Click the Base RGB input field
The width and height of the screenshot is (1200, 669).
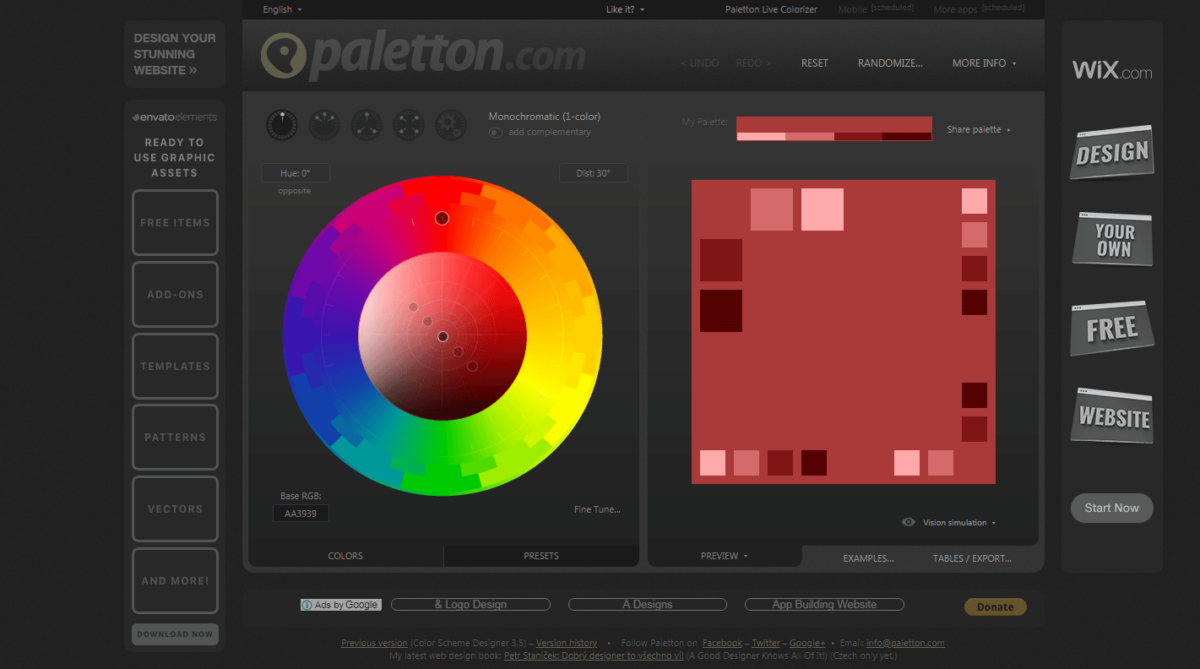click(301, 513)
